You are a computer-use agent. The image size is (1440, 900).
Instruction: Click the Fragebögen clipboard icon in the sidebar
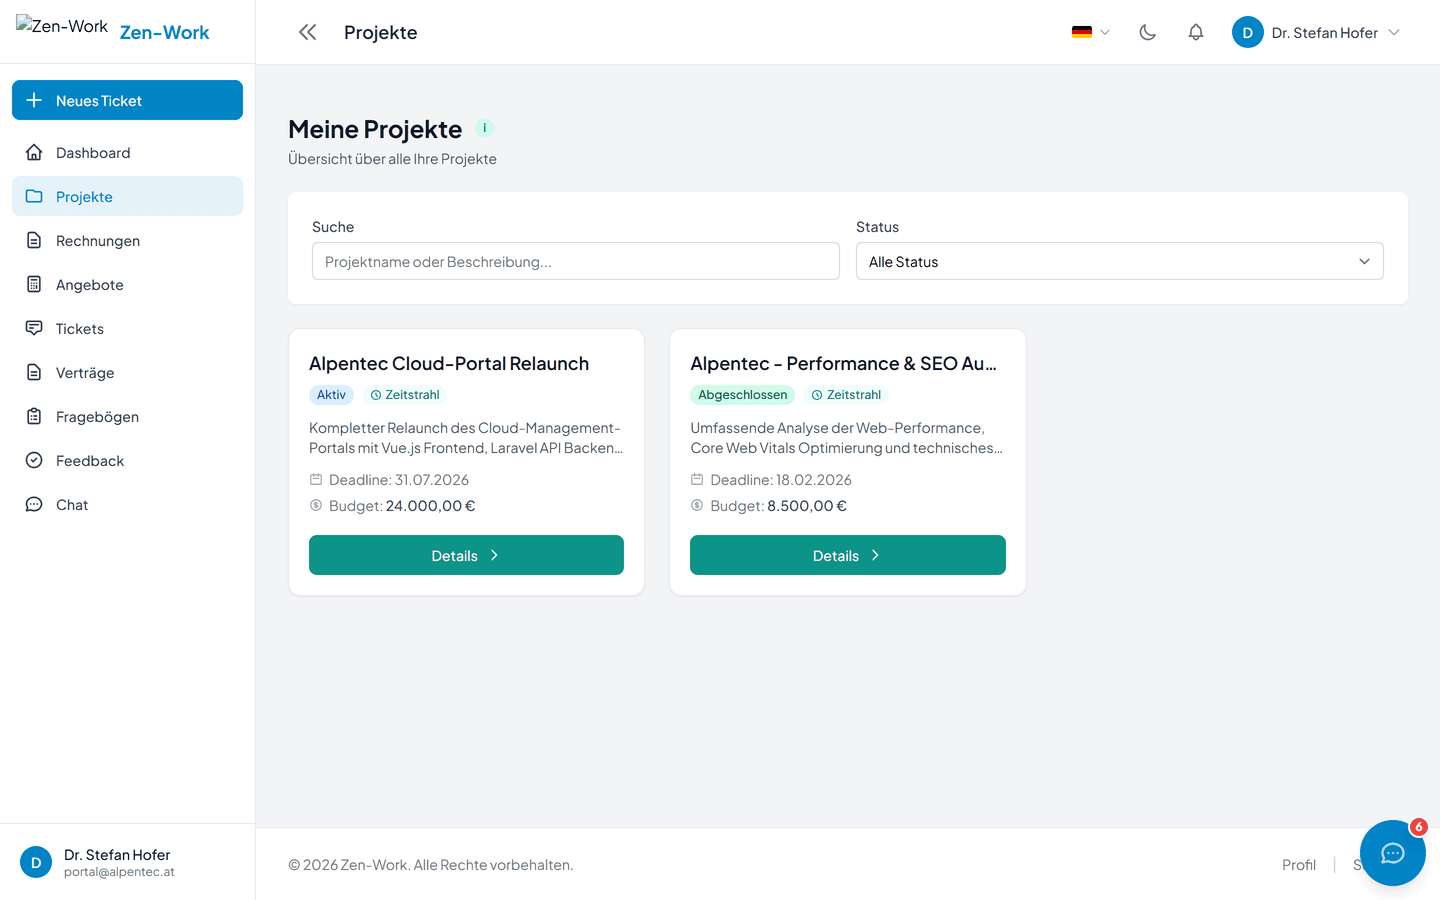pos(34,416)
